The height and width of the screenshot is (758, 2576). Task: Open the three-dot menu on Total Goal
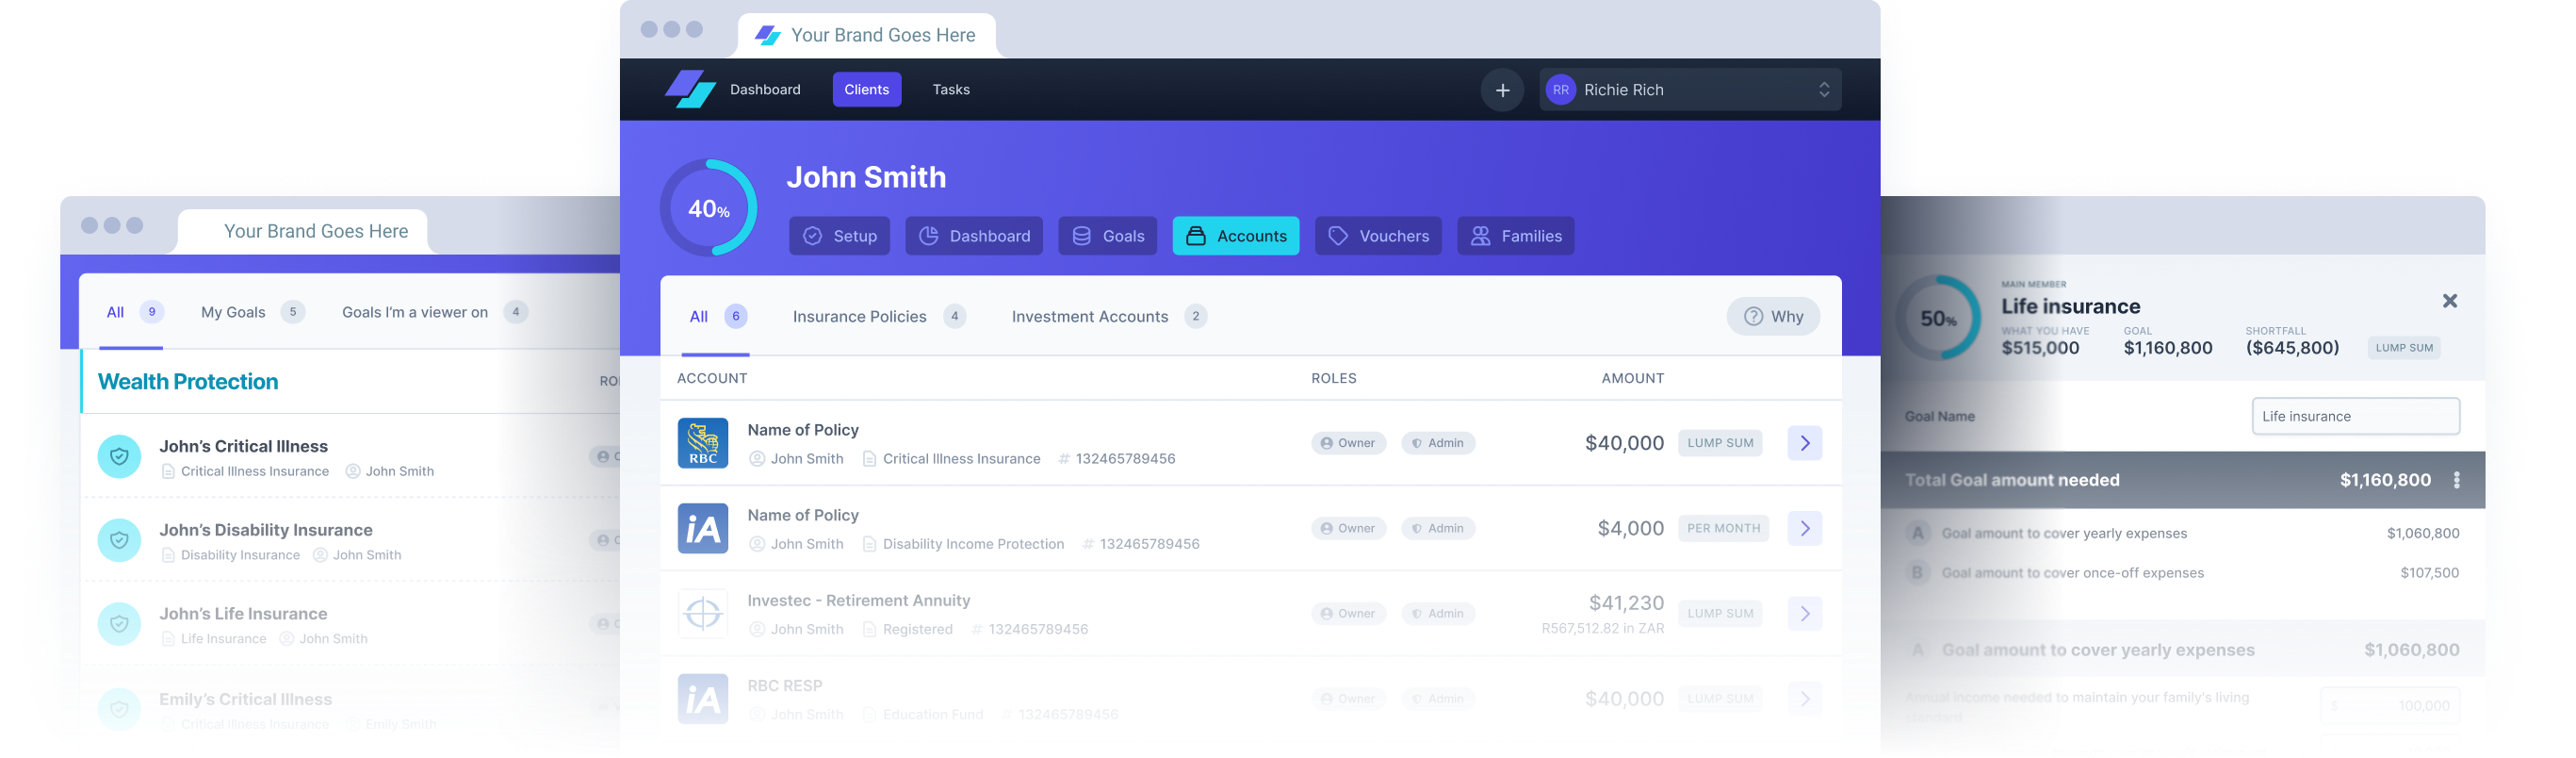tap(2457, 480)
